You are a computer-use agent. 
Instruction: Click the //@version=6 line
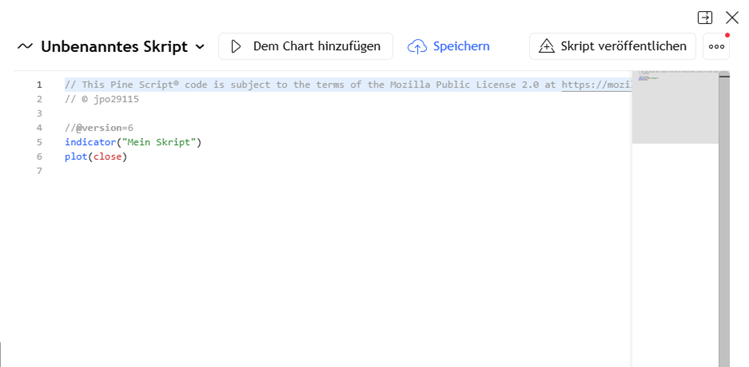99,128
